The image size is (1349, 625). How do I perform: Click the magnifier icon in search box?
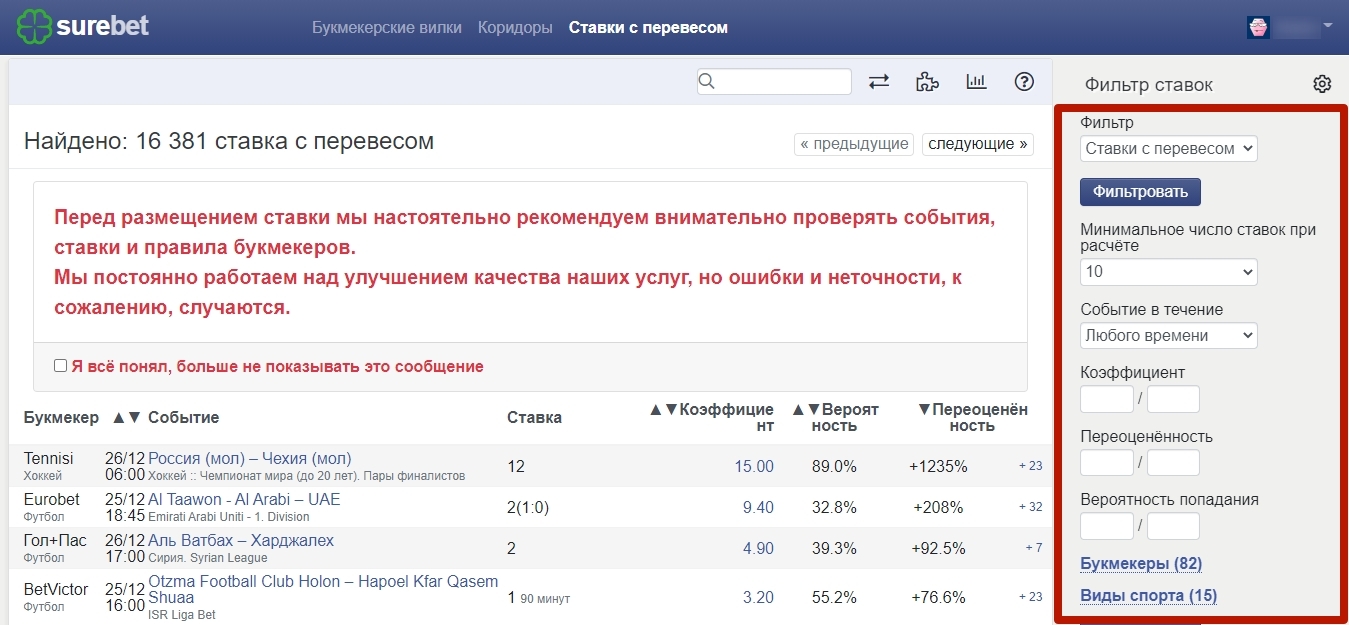707,82
